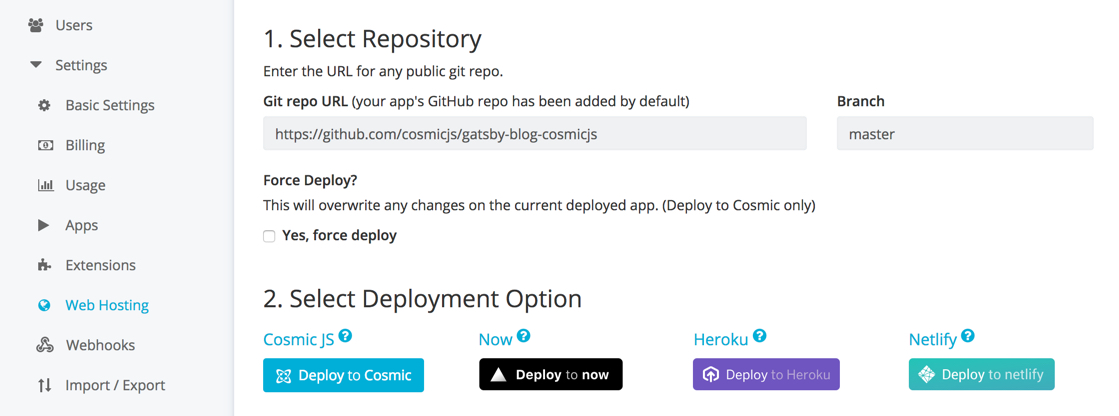The width and height of the screenshot is (1119, 416).
Task: Open Webhooks settings
Action: [x=101, y=345]
